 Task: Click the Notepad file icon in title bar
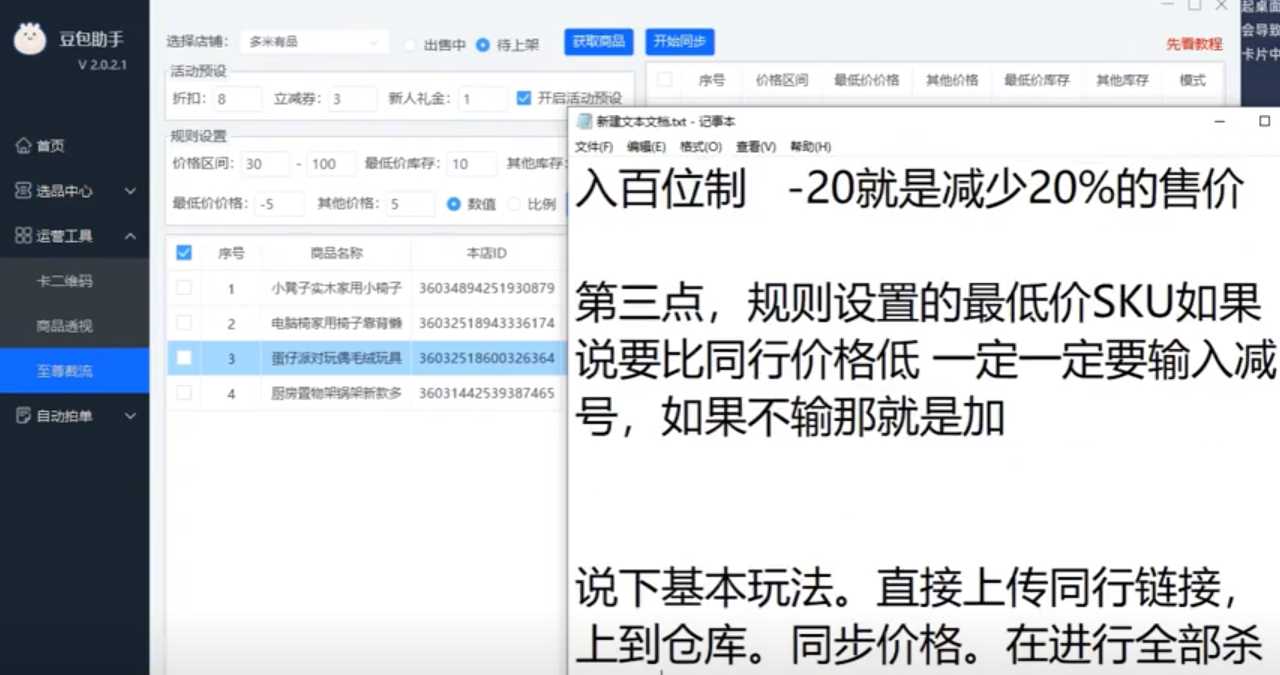[584, 121]
